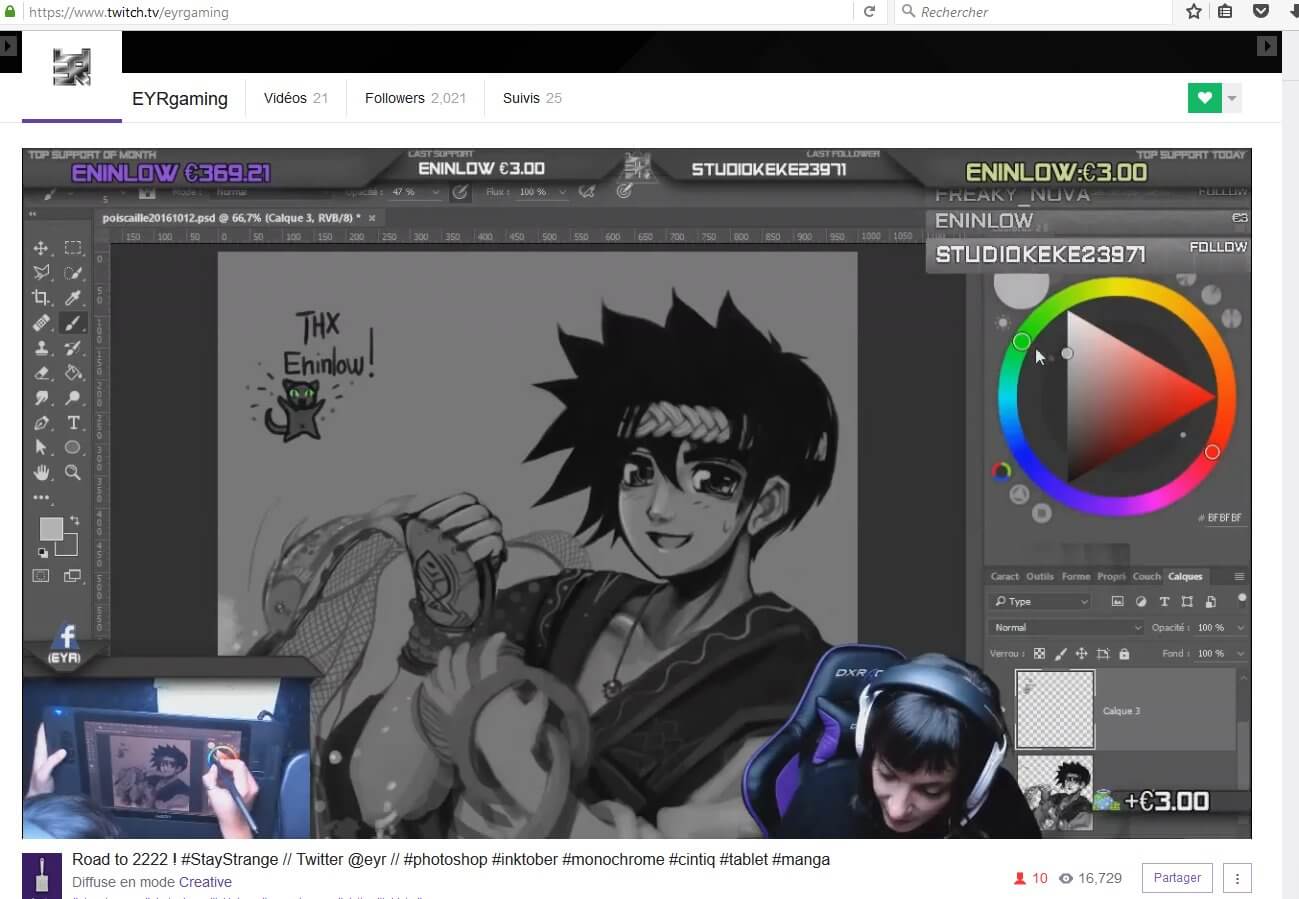Select the Quick Selection tool
Viewport: 1299px width, 899px height.
pyautogui.click(x=73, y=273)
